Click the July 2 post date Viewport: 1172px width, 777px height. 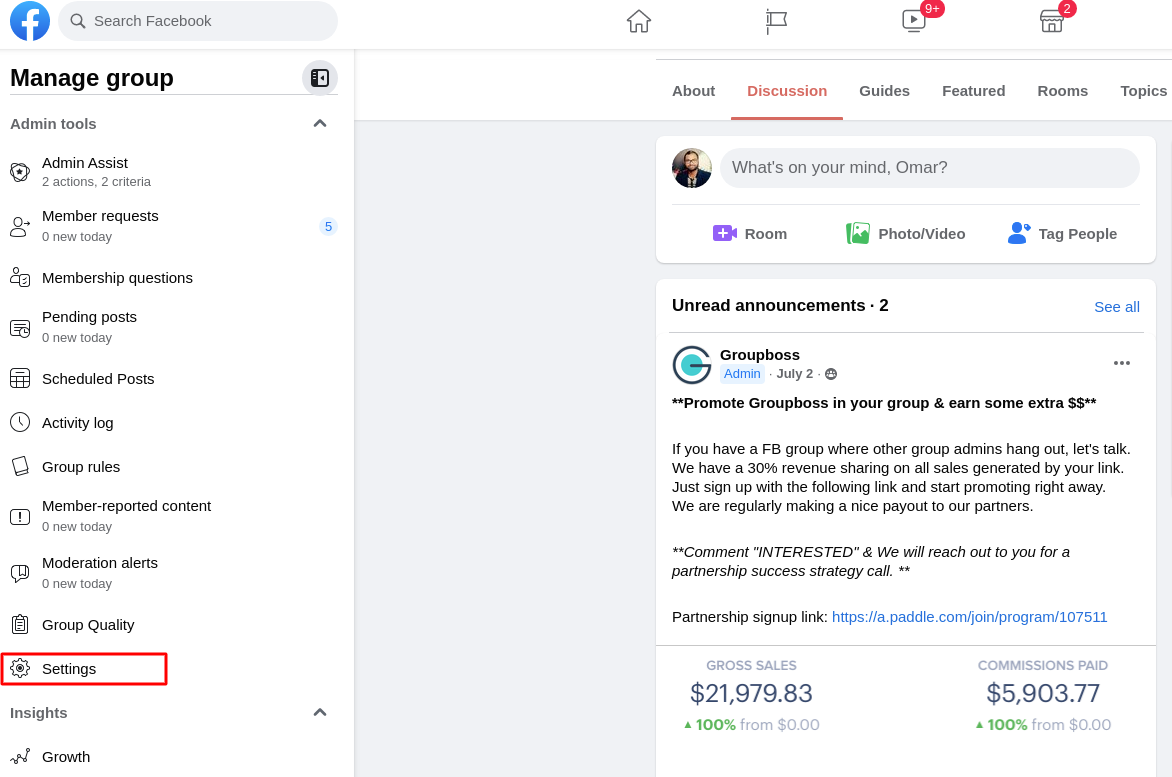(795, 374)
